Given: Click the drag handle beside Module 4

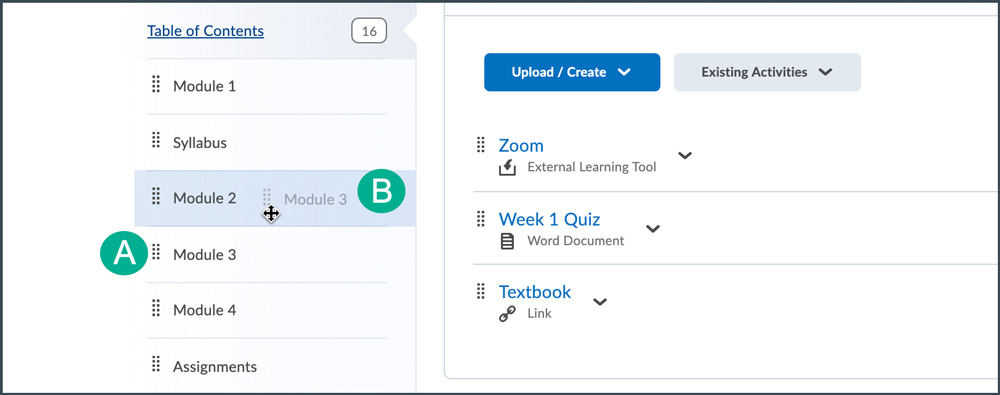Looking at the screenshot, I should (156, 309).
